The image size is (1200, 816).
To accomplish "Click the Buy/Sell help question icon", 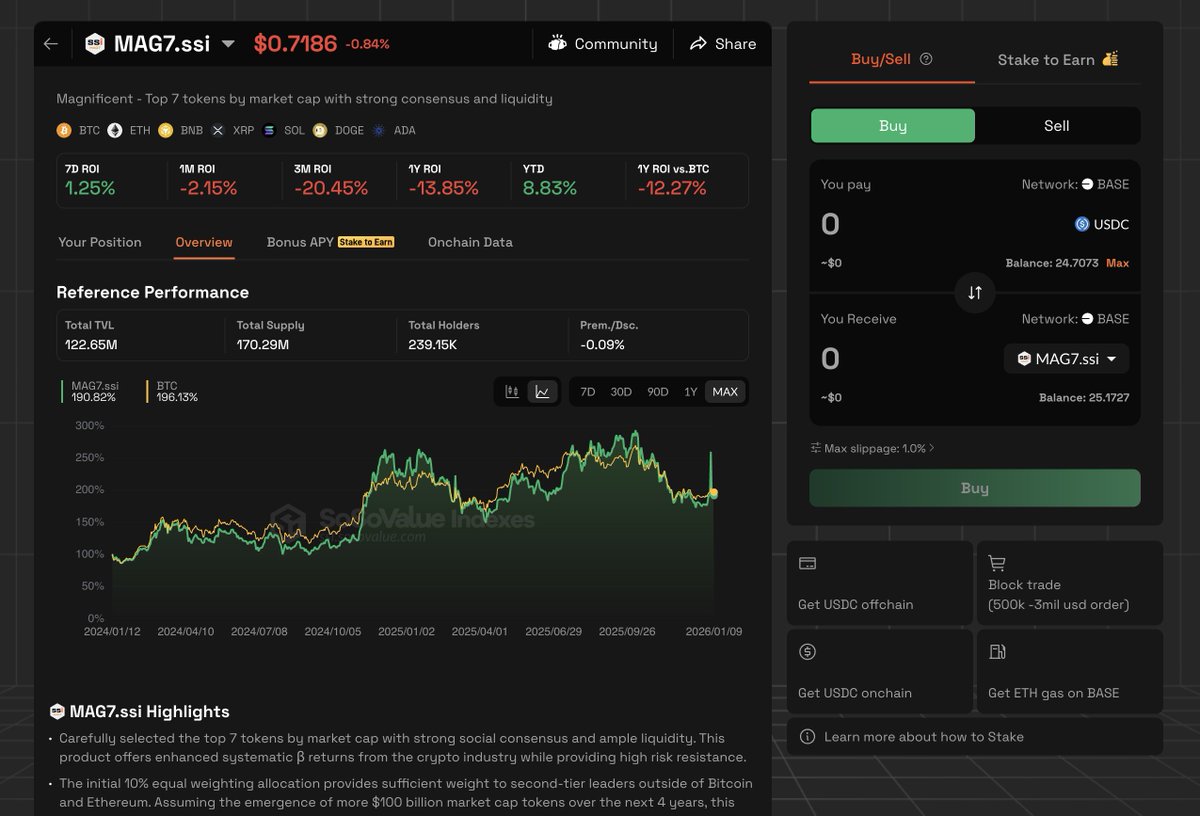I will tap(926, 59).
